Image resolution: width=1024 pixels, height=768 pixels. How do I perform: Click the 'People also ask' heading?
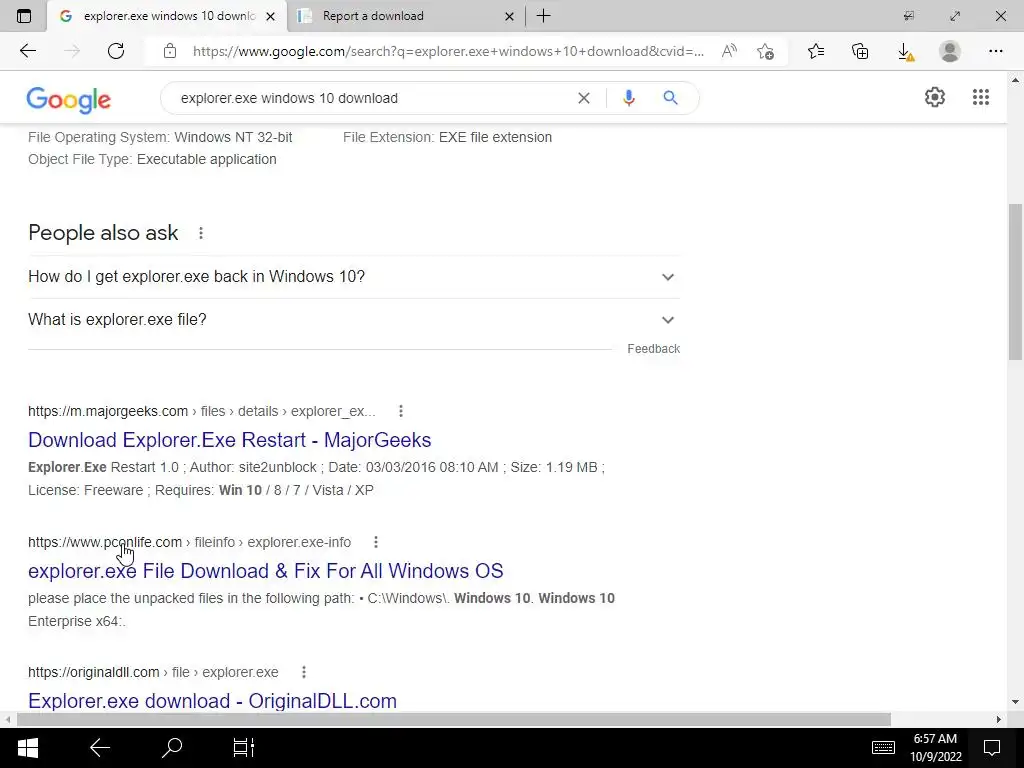pyautogui.click(x=103, y=233)
